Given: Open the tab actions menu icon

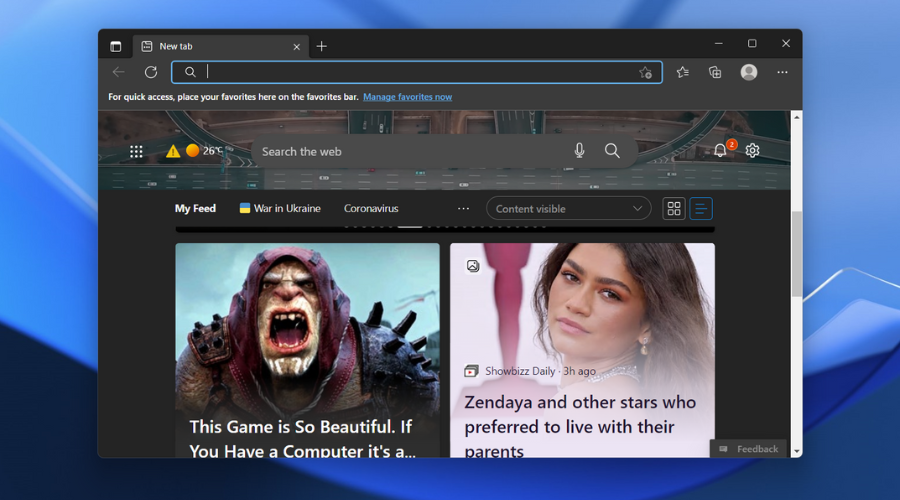Looking at the screenshot, I should coord(115,46).
